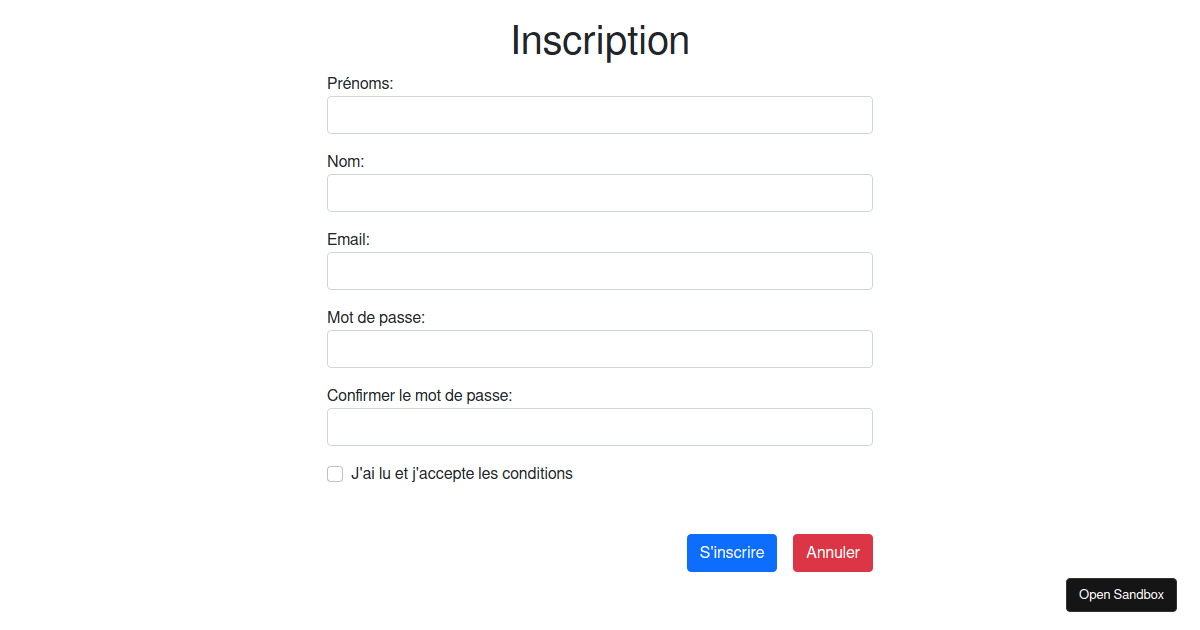
Task: Click the Mot de passe label
Action: click(375, 317)
